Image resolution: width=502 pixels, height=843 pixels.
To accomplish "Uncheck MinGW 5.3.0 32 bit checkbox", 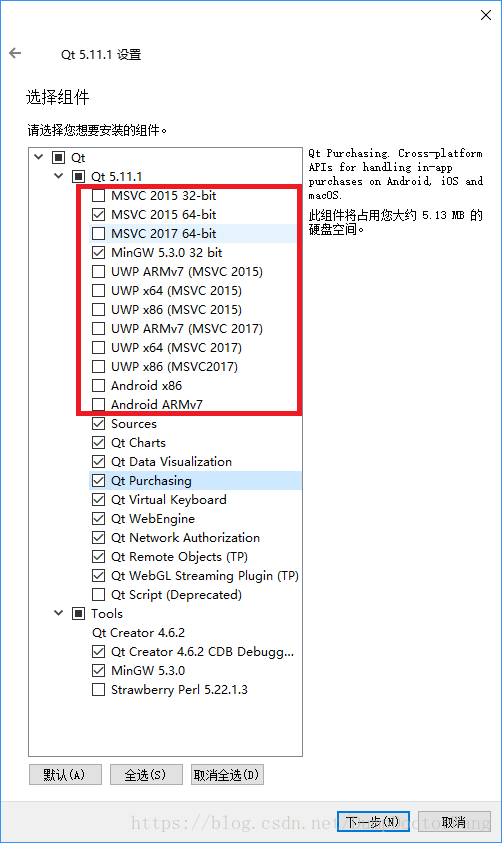I will (x=98, y=252).
